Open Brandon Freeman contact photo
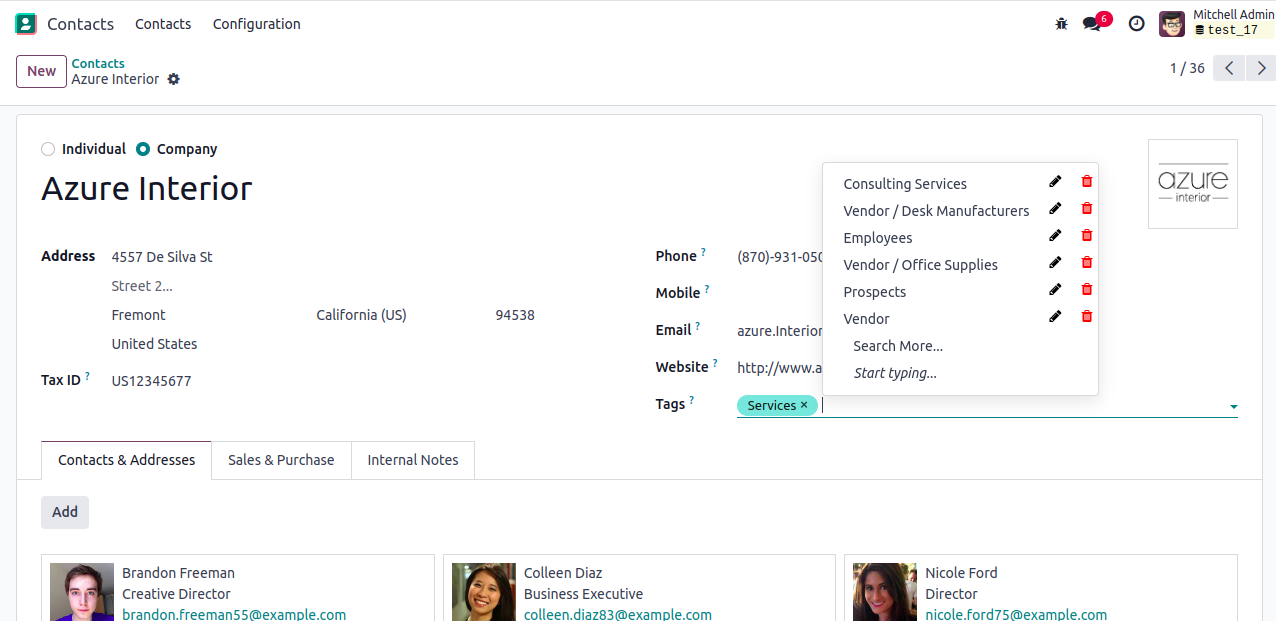 [82, 592]
